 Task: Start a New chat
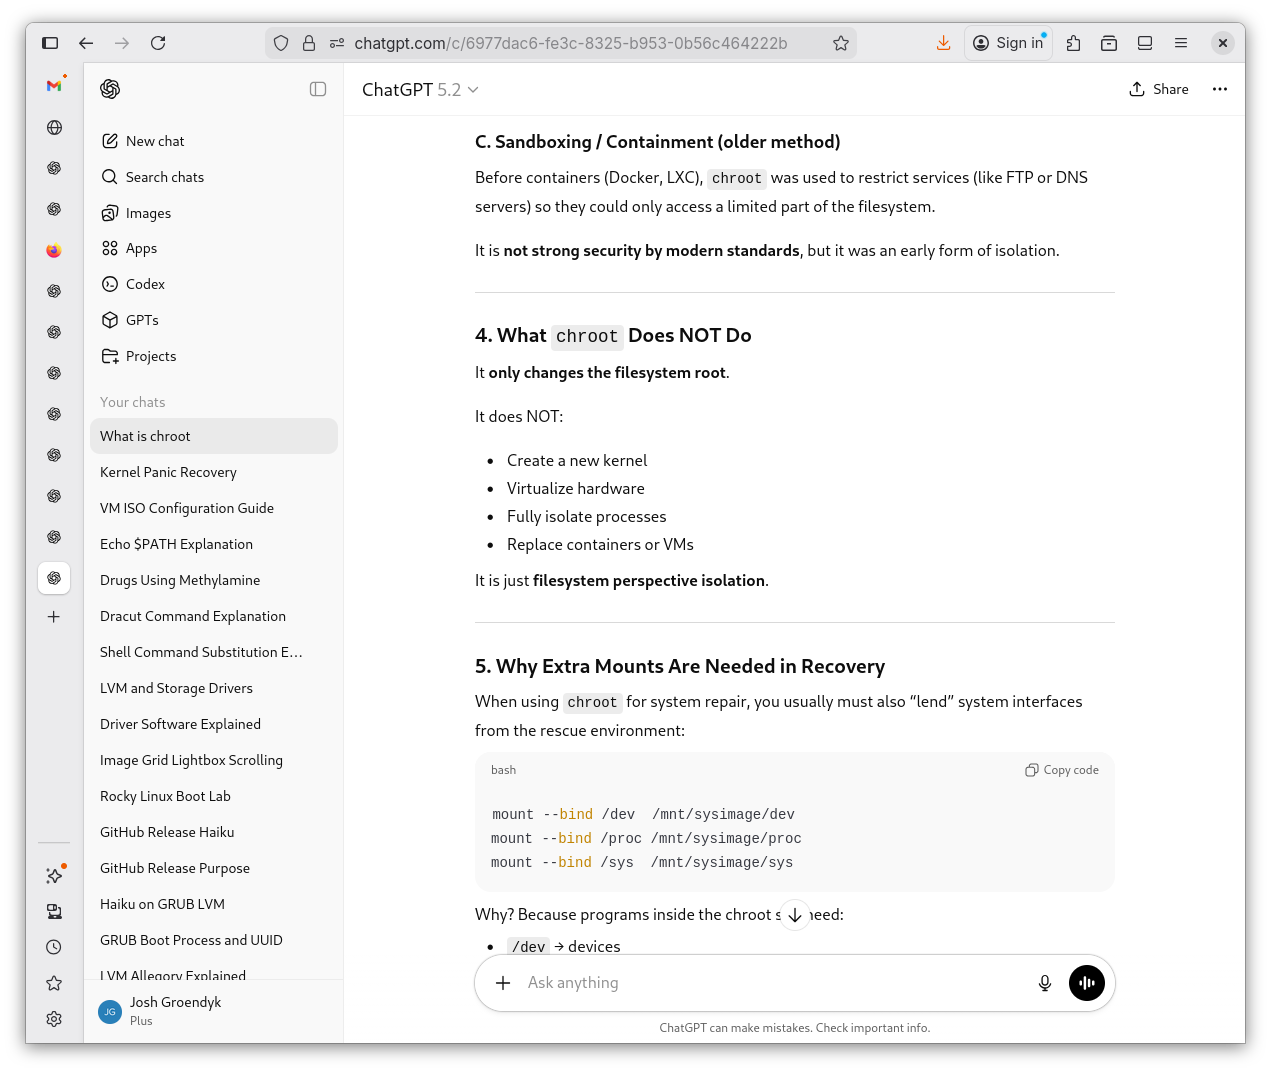[154, 141]
